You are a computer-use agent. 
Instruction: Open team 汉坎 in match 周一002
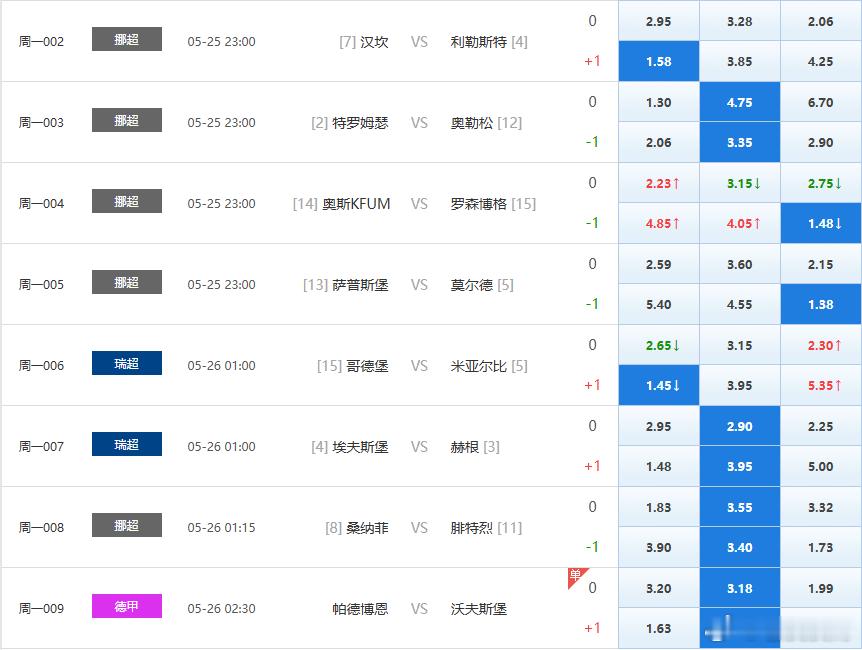(x=374, y=42)
